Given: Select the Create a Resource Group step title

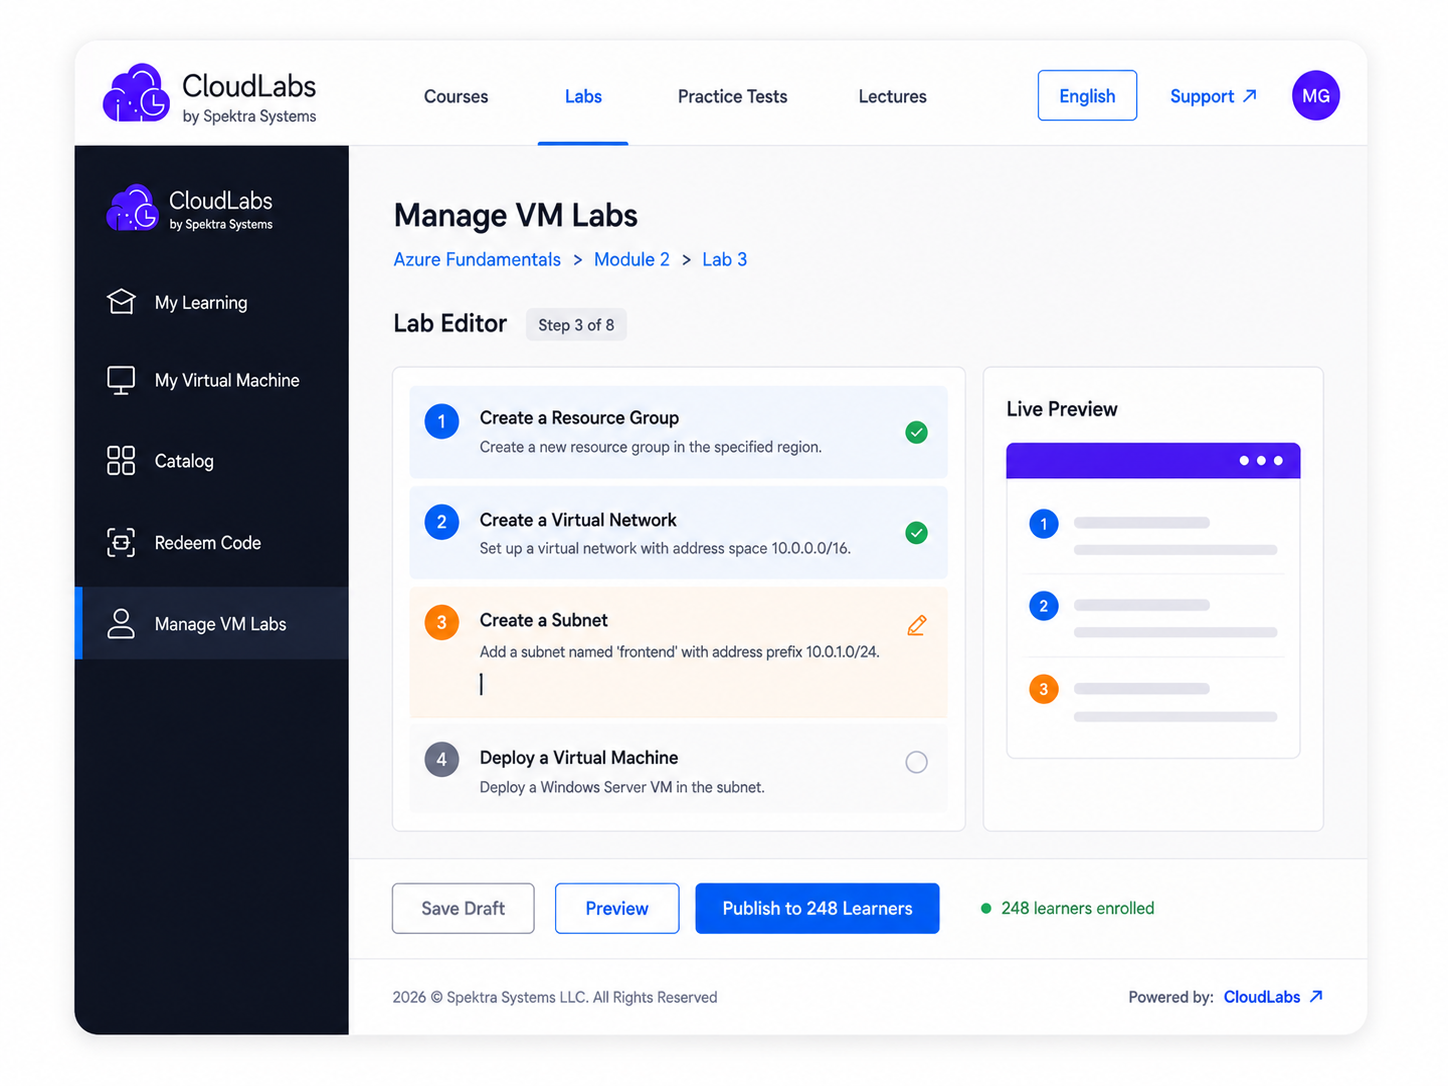Looking at the screenshot, I should click(x=579, y=417).
